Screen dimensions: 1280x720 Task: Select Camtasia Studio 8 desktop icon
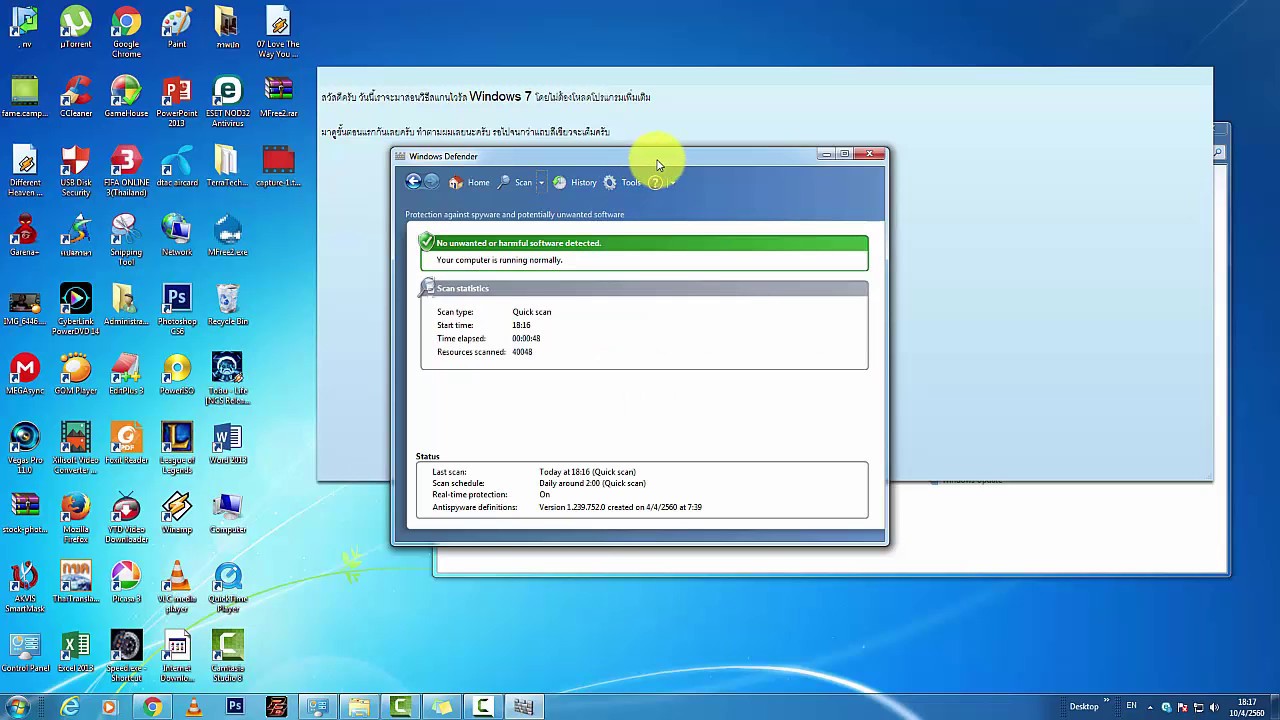coord(227,656)
